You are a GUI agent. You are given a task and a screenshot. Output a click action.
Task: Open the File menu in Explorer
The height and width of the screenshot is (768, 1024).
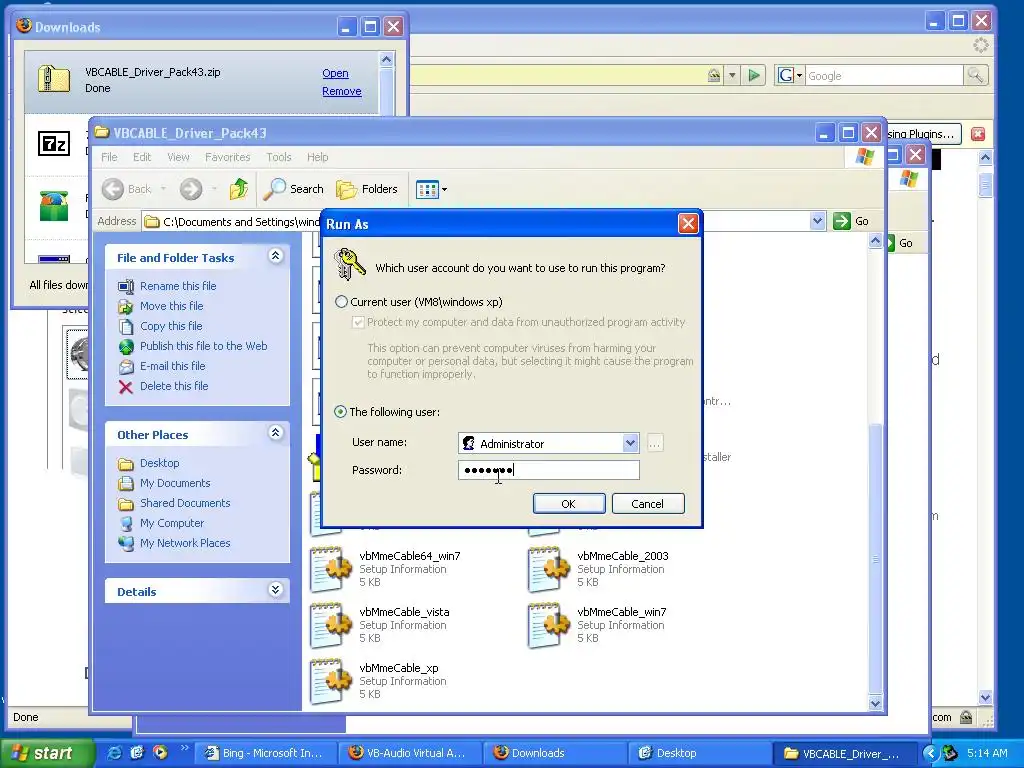tap(109, 157)
